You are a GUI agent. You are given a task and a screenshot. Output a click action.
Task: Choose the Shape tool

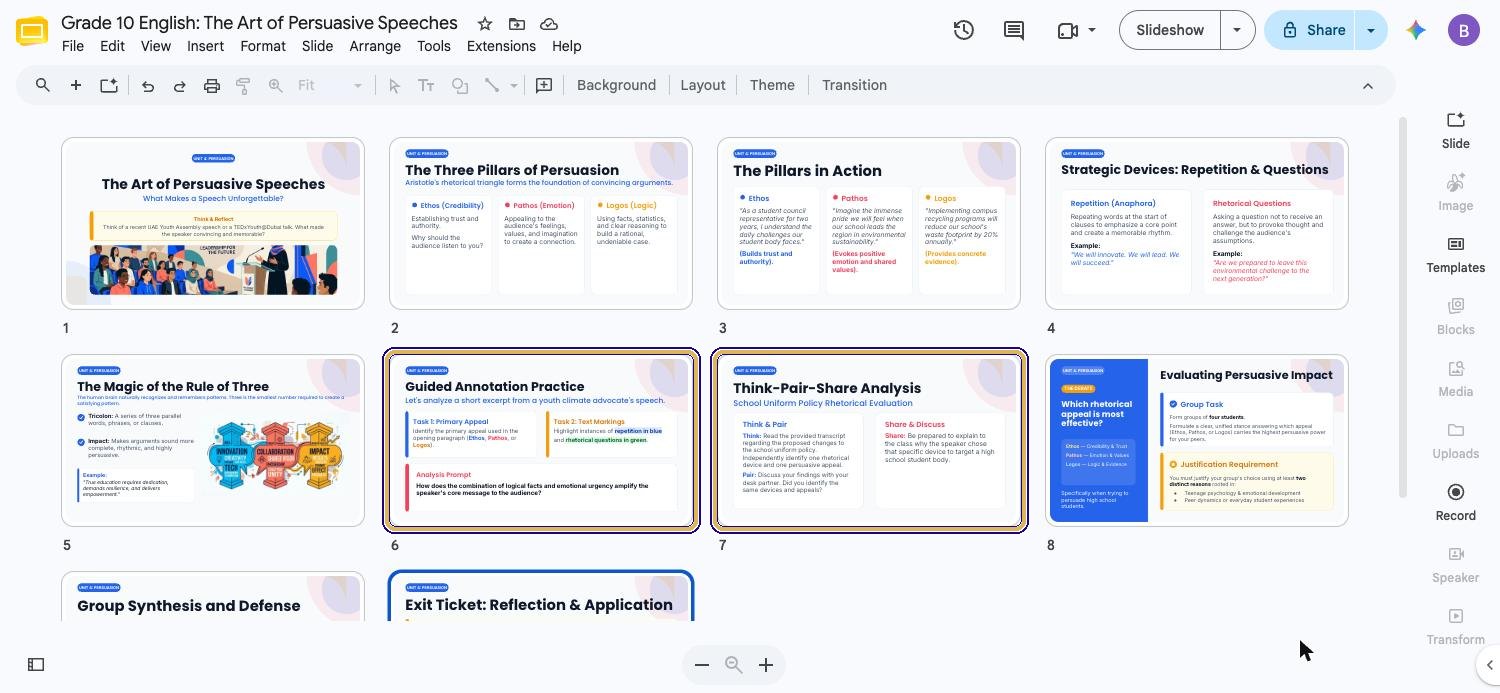pos(459,85)
